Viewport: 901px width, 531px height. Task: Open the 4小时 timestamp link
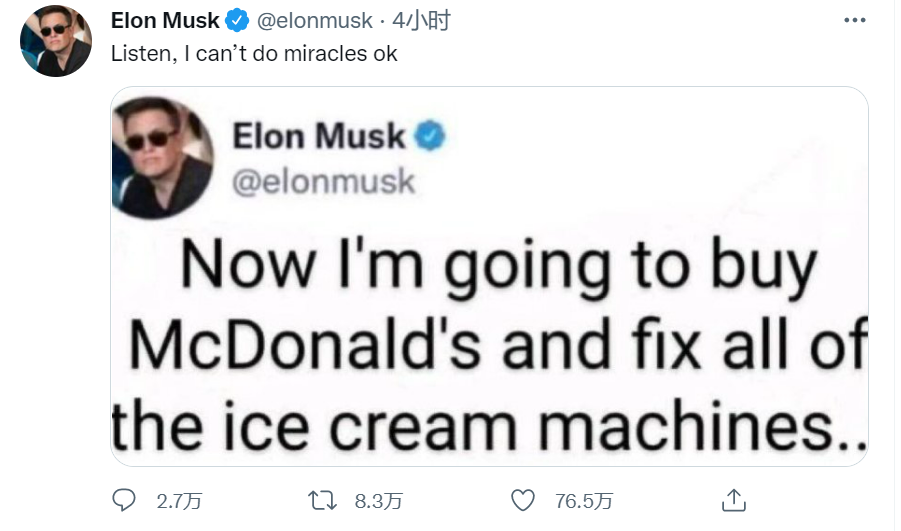coord(421,21)
